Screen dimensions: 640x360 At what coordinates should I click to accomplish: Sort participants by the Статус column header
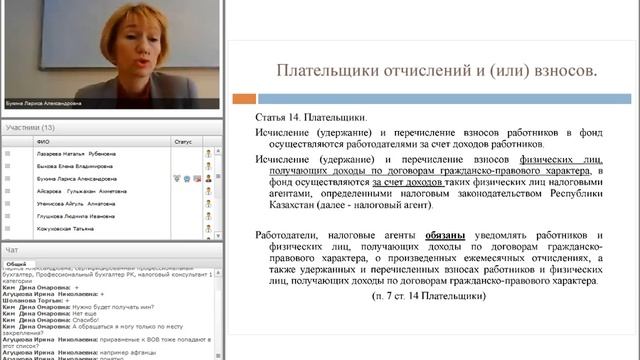coord(187,142)
